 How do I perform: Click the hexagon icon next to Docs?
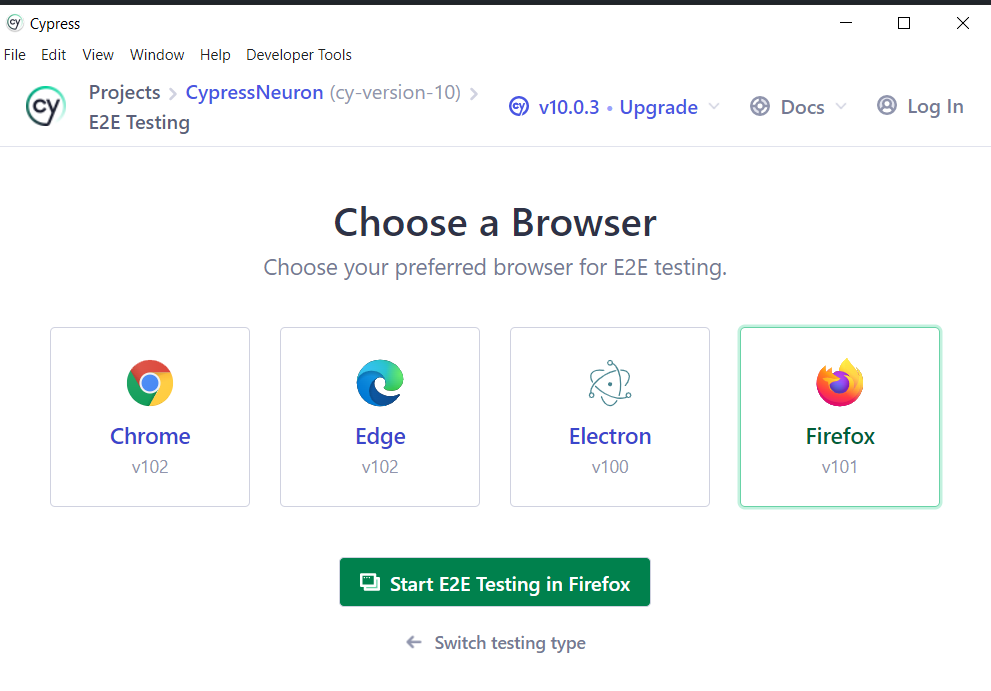pos(760,106)
